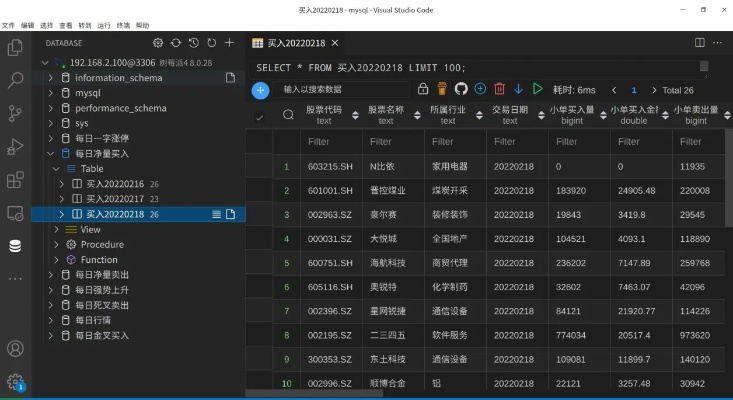Expand the View node
Viewport: 733px width, 400px height.
(x=56, y=229)
